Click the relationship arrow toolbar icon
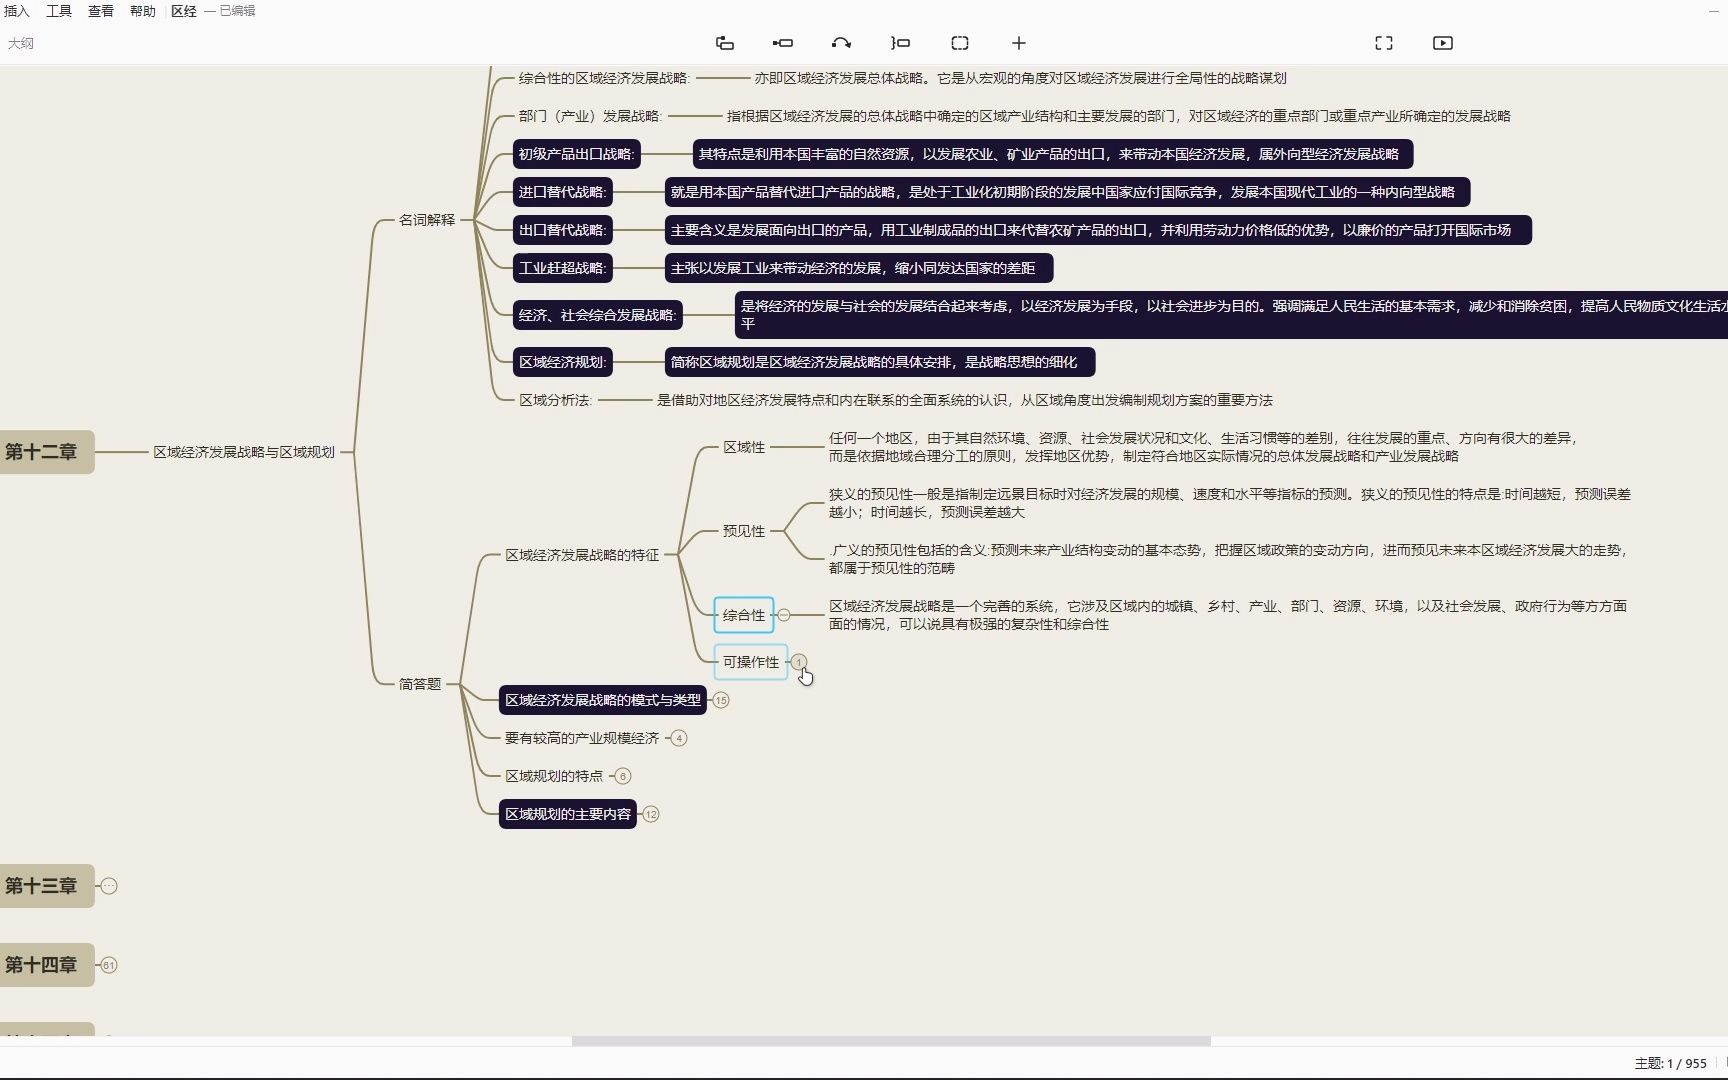 (841, 43)
